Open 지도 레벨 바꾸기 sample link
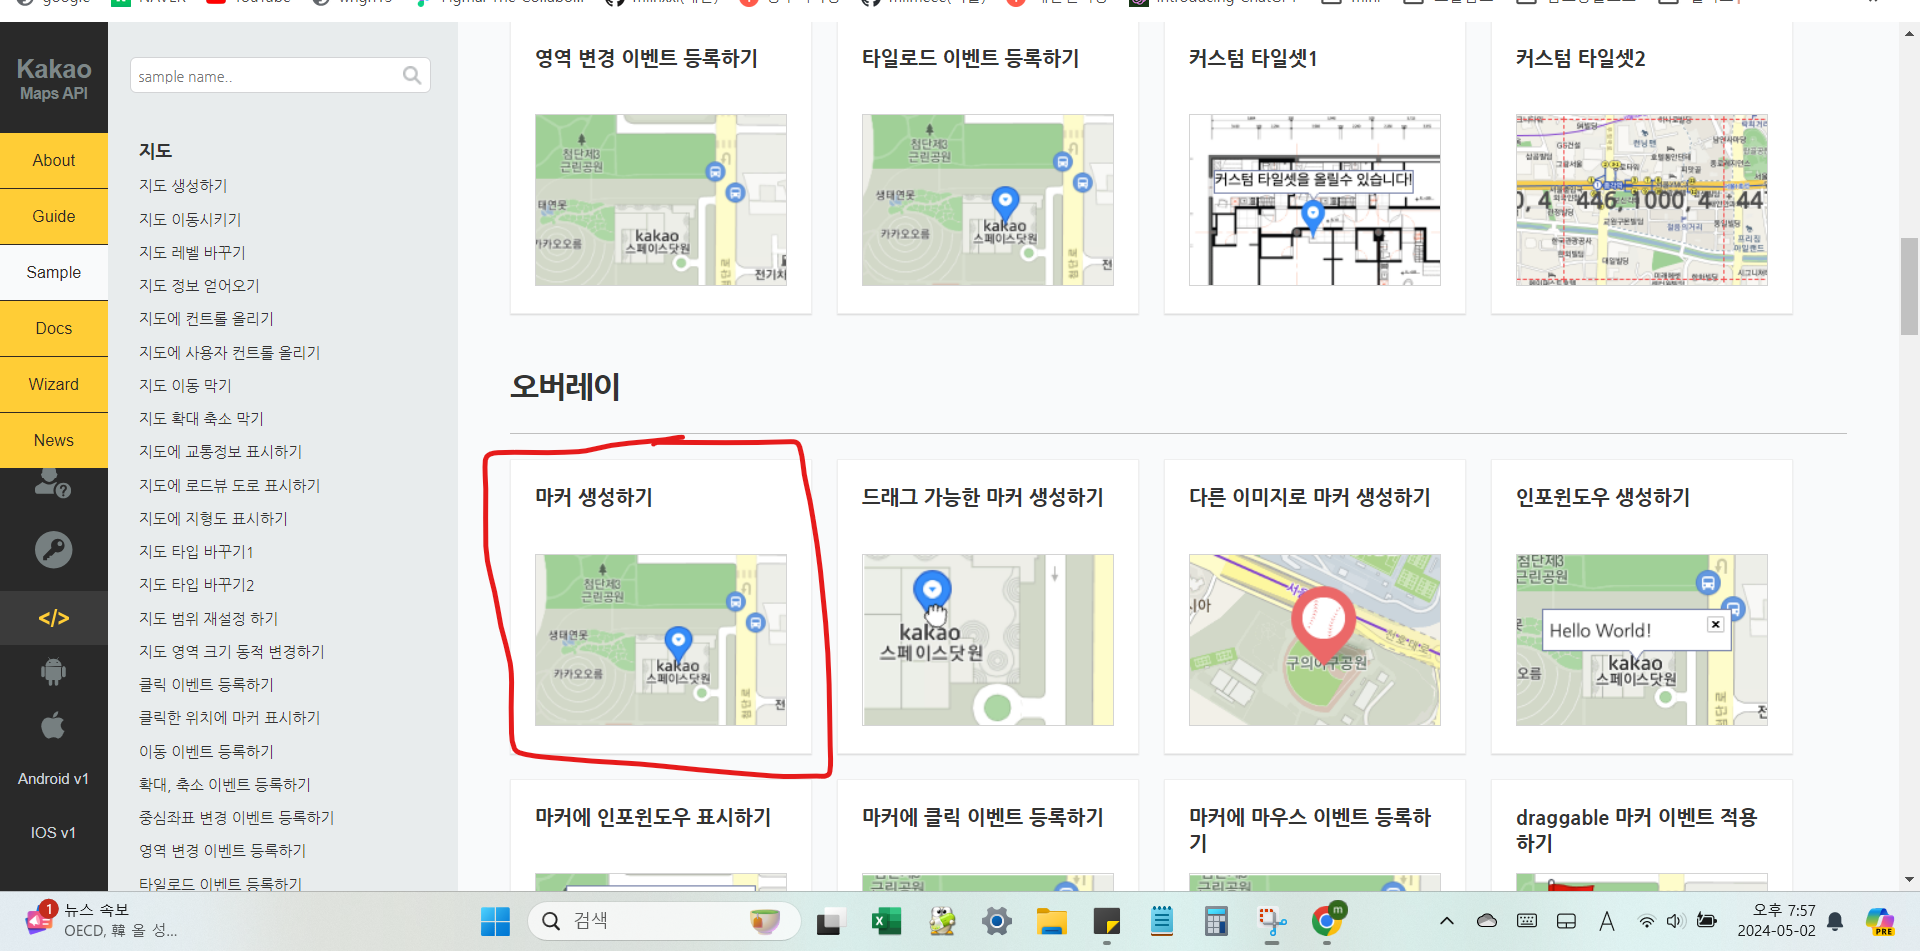This screenshot has width=1920, height=951. [192, 252]
